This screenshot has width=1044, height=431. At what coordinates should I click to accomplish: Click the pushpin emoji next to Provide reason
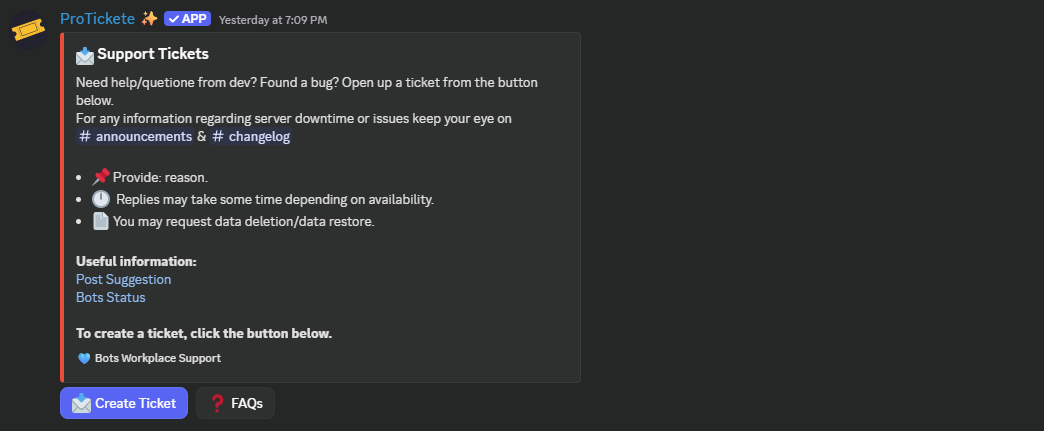[101, 177]
